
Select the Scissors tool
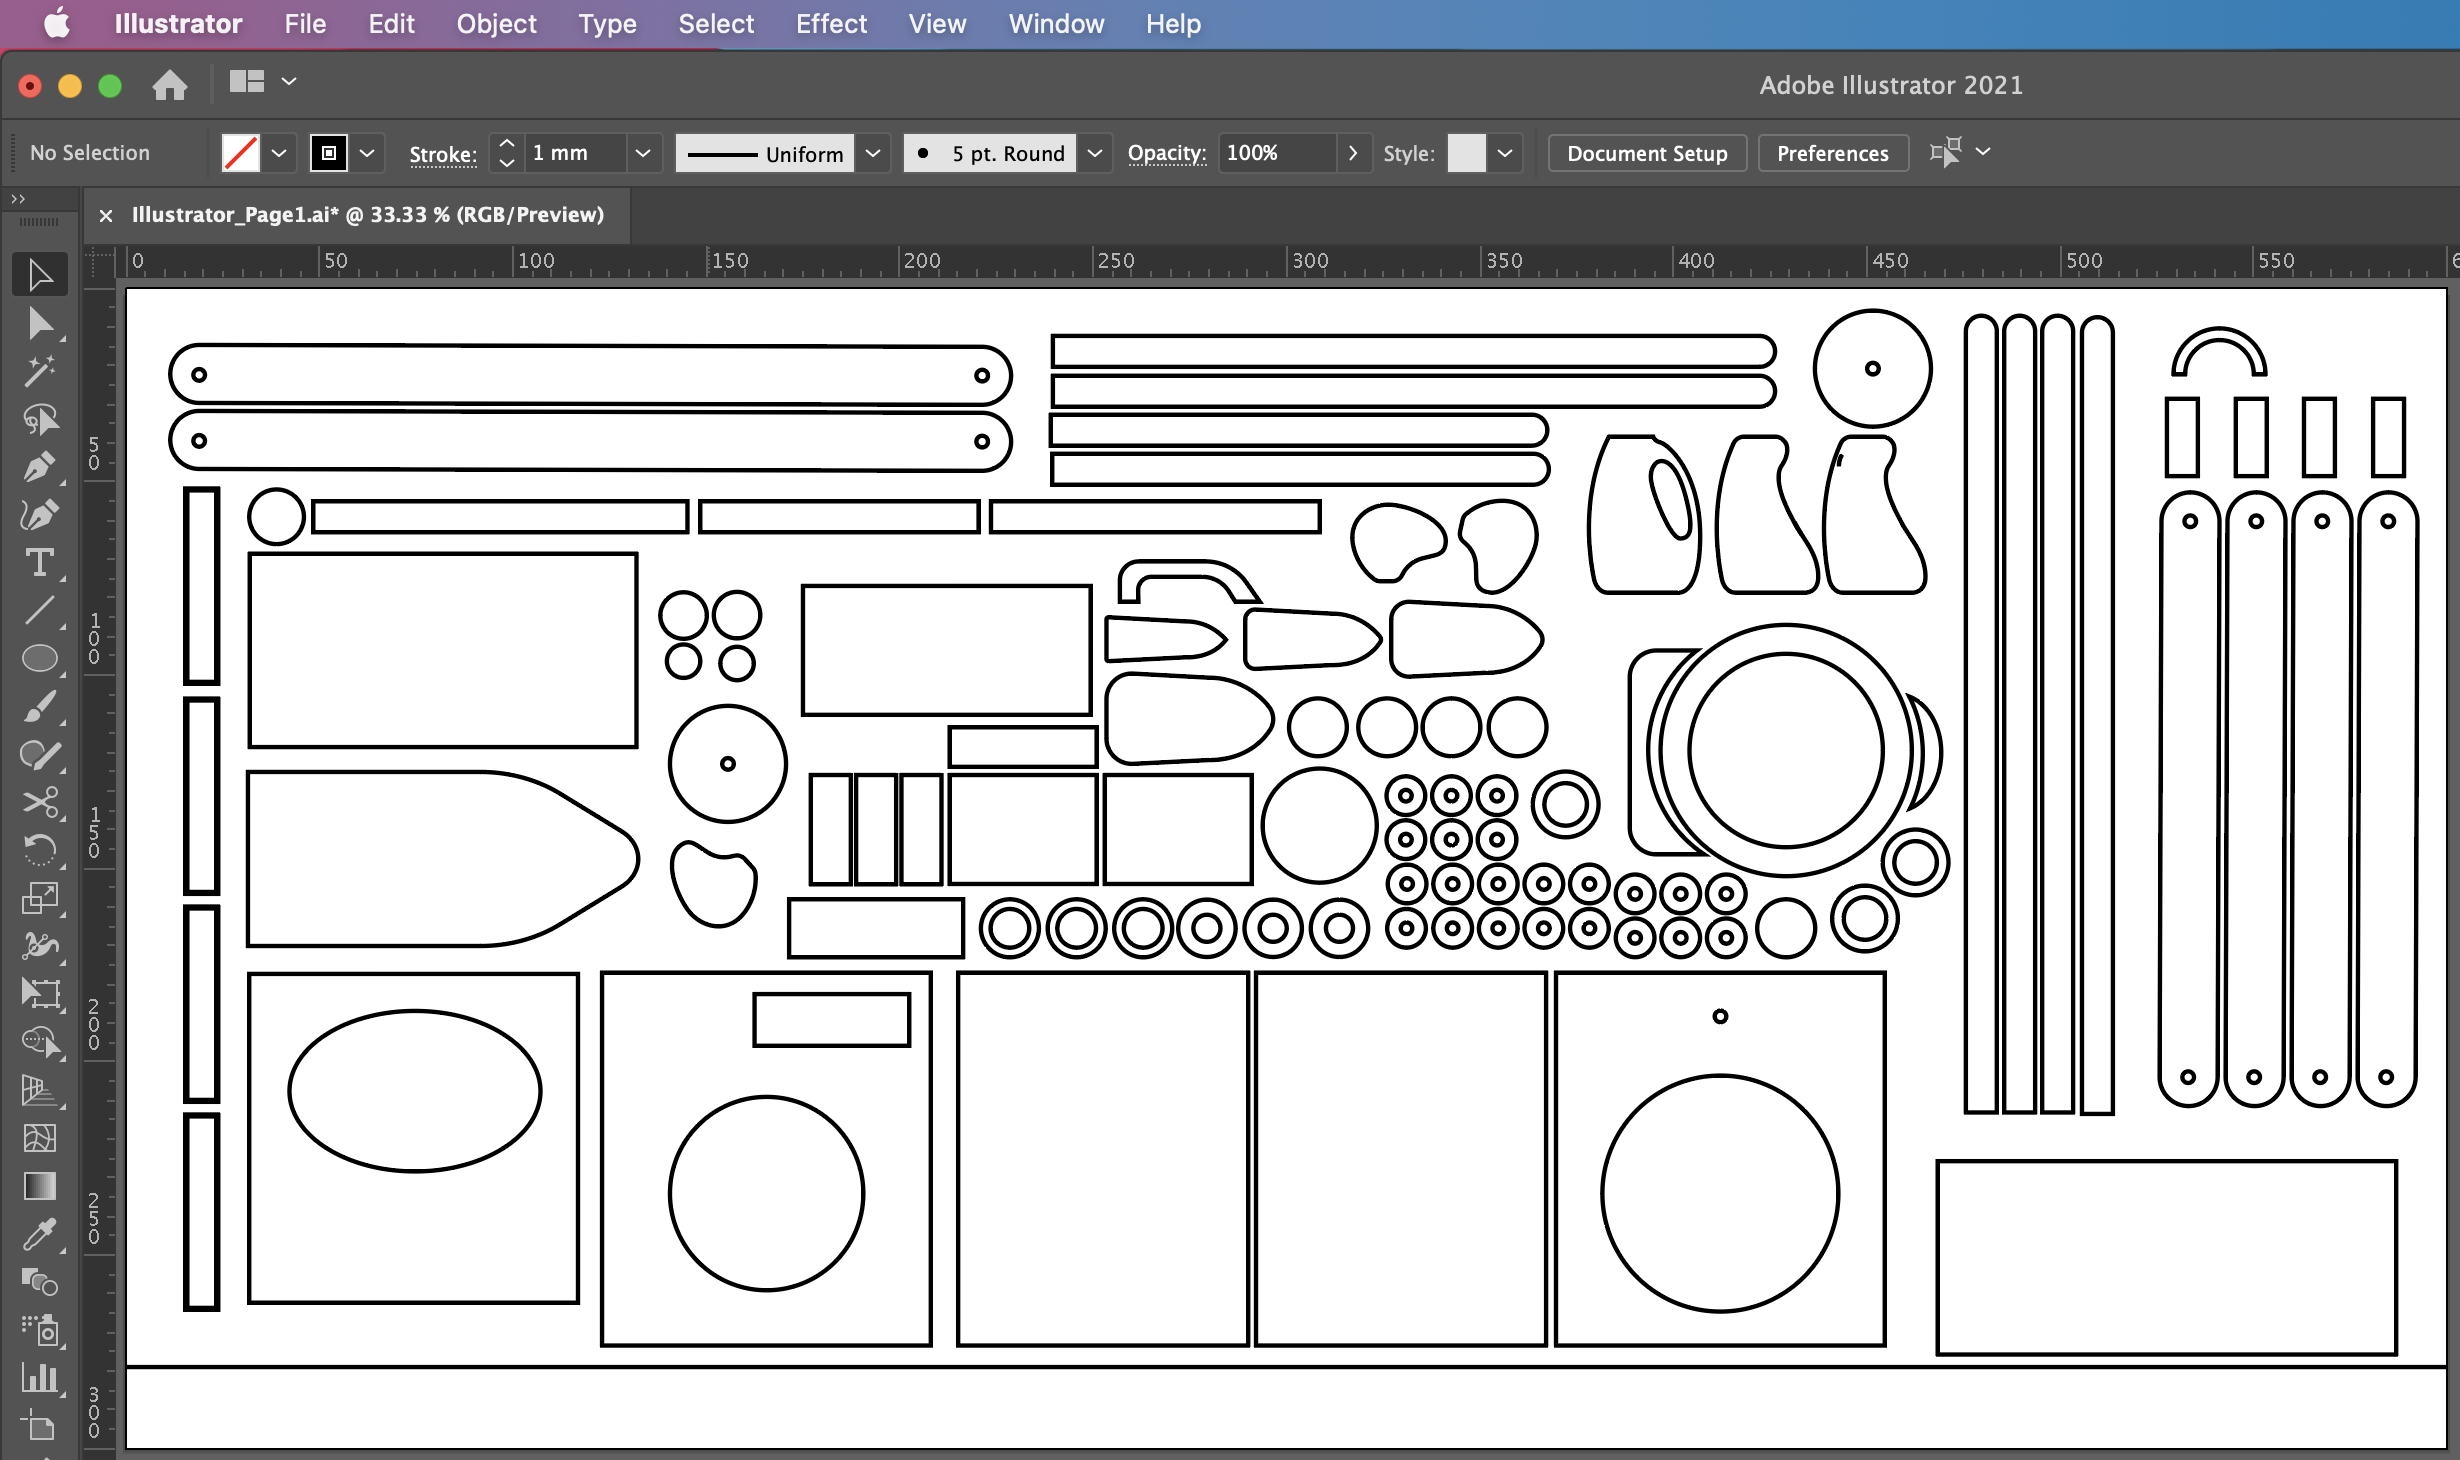[40, 802]
